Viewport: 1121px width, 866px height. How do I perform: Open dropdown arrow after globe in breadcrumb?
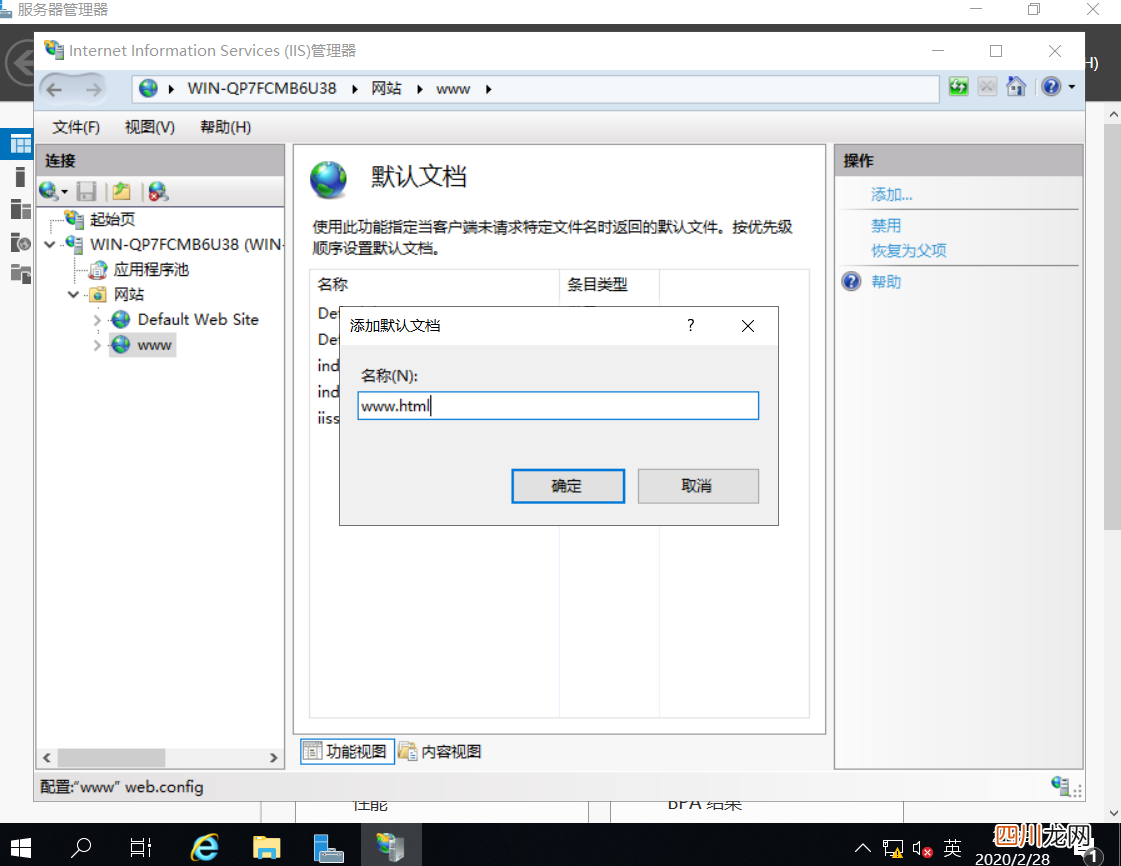coord(171,89)
